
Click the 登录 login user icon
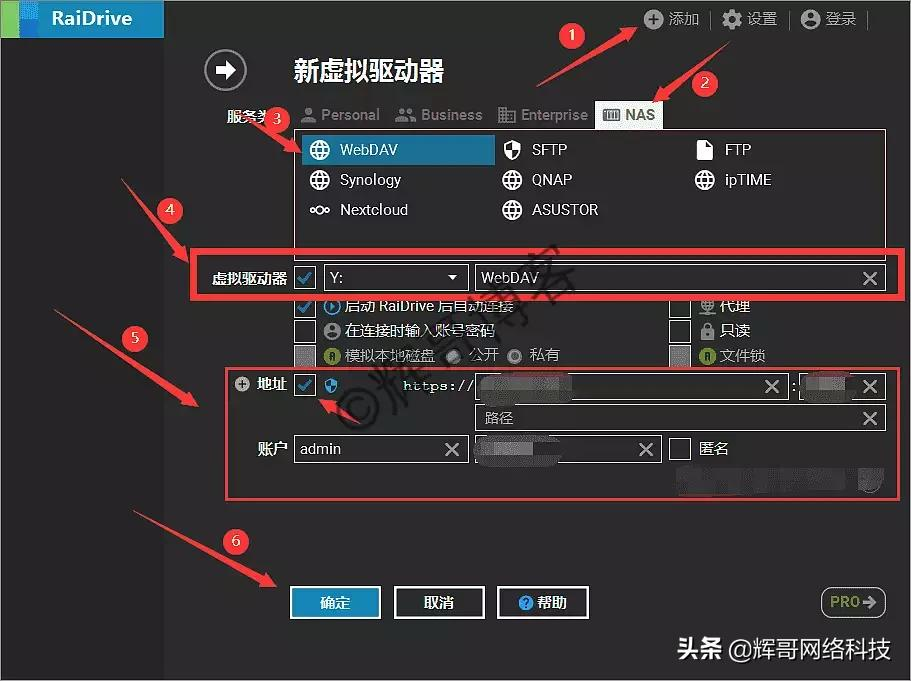[x=810, y=19]
